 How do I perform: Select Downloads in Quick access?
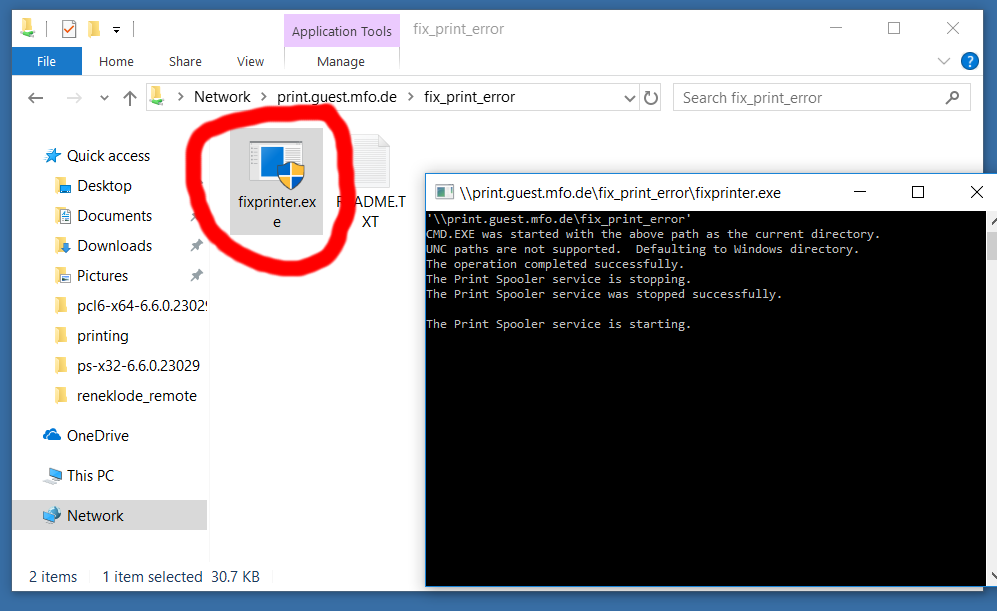coord(114,246)
